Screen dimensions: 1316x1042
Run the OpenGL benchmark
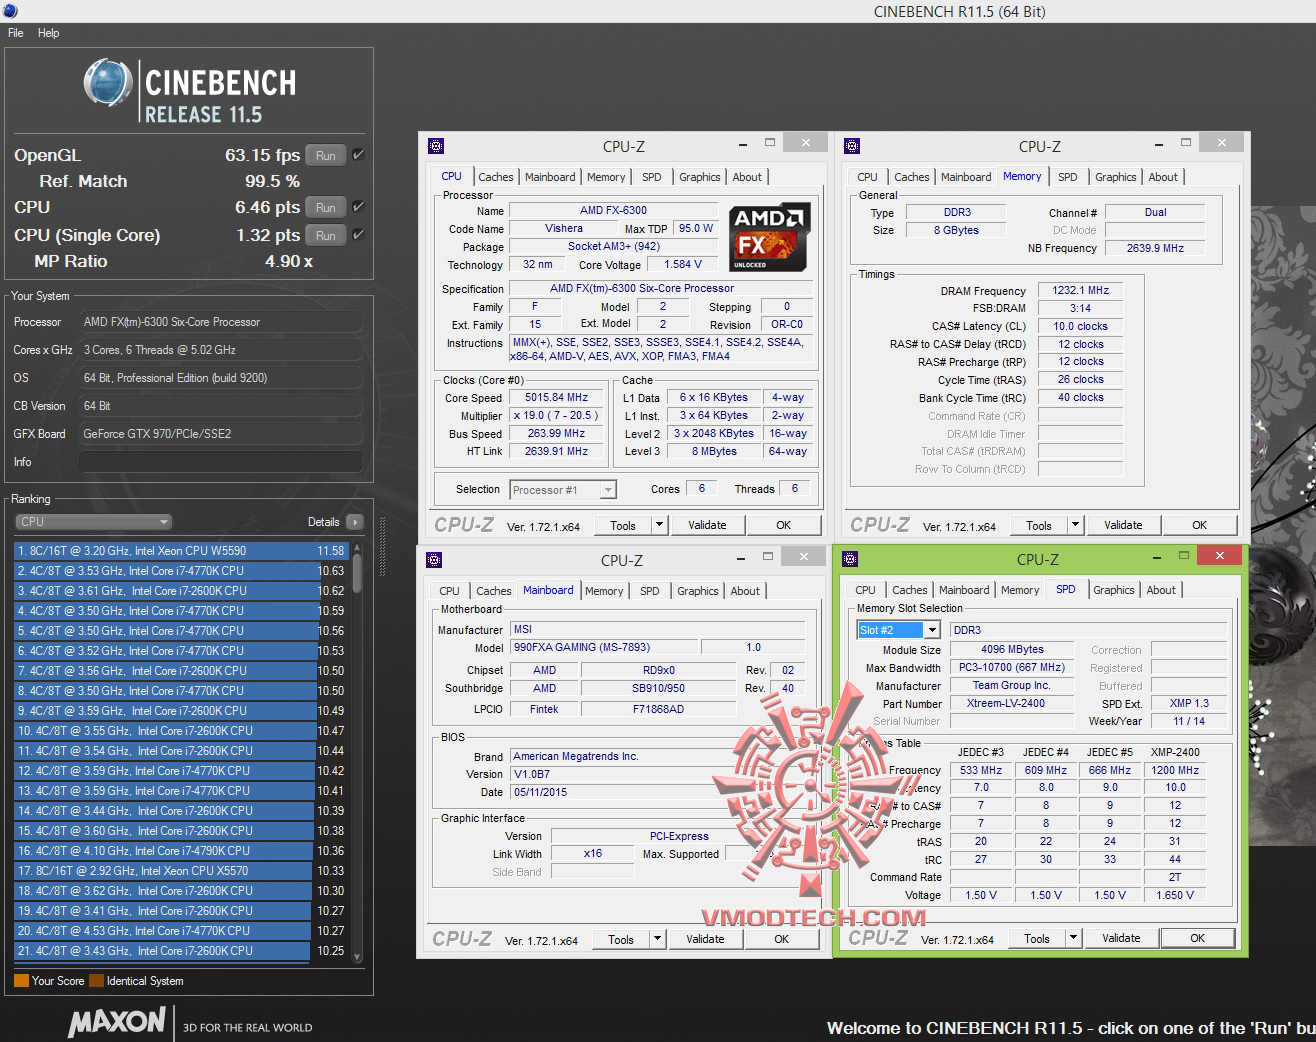[x=326, y=155]
